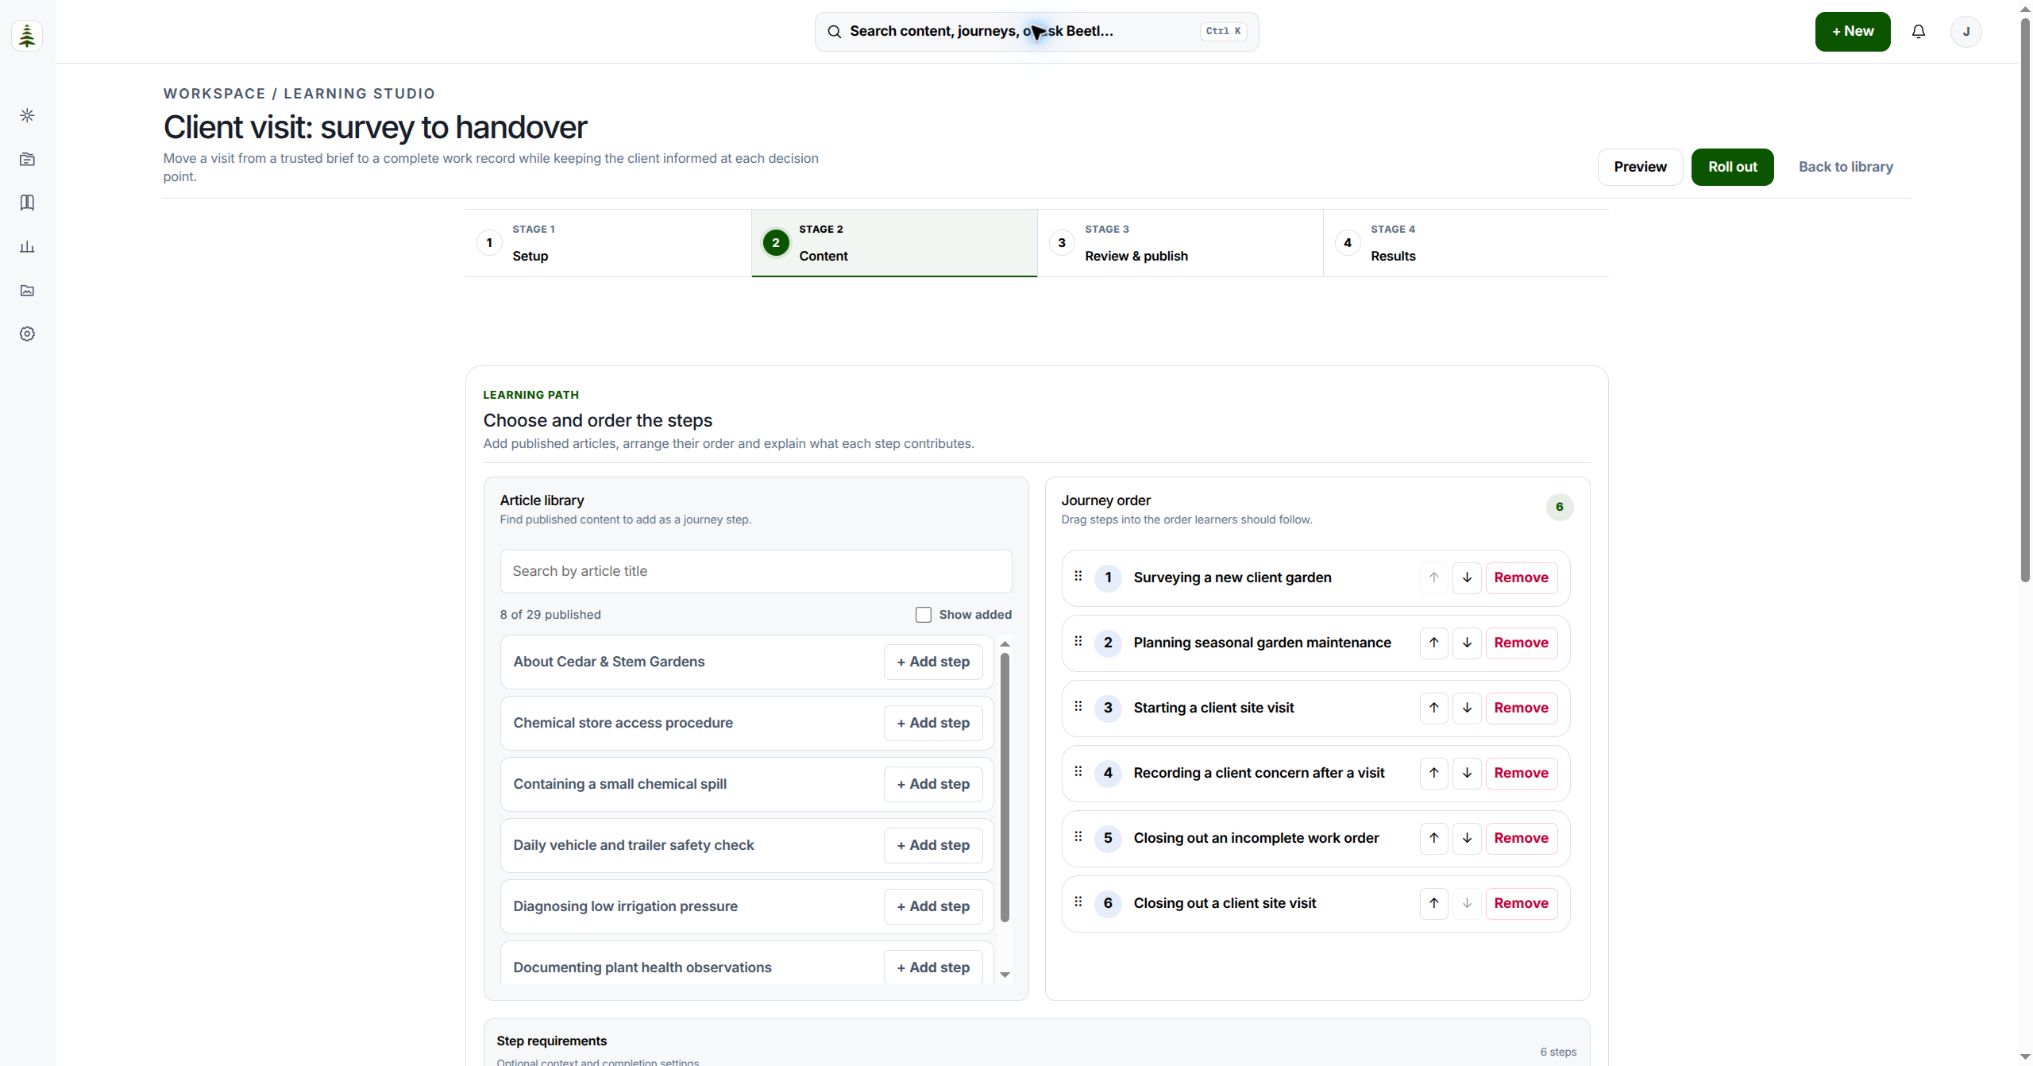Screen dimensions: 2033x1066
Task: Add 'Diagnosing low irrigation pressure' as a step
Action: click(x=933, y=906)
